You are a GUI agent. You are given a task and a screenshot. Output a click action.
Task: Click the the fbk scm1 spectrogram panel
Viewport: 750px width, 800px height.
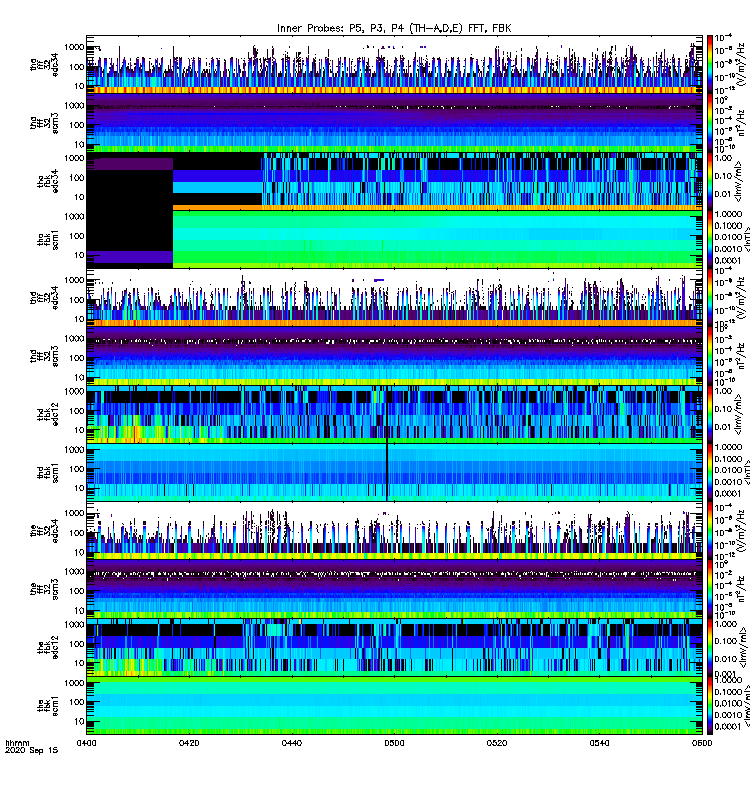pos(394,706)
